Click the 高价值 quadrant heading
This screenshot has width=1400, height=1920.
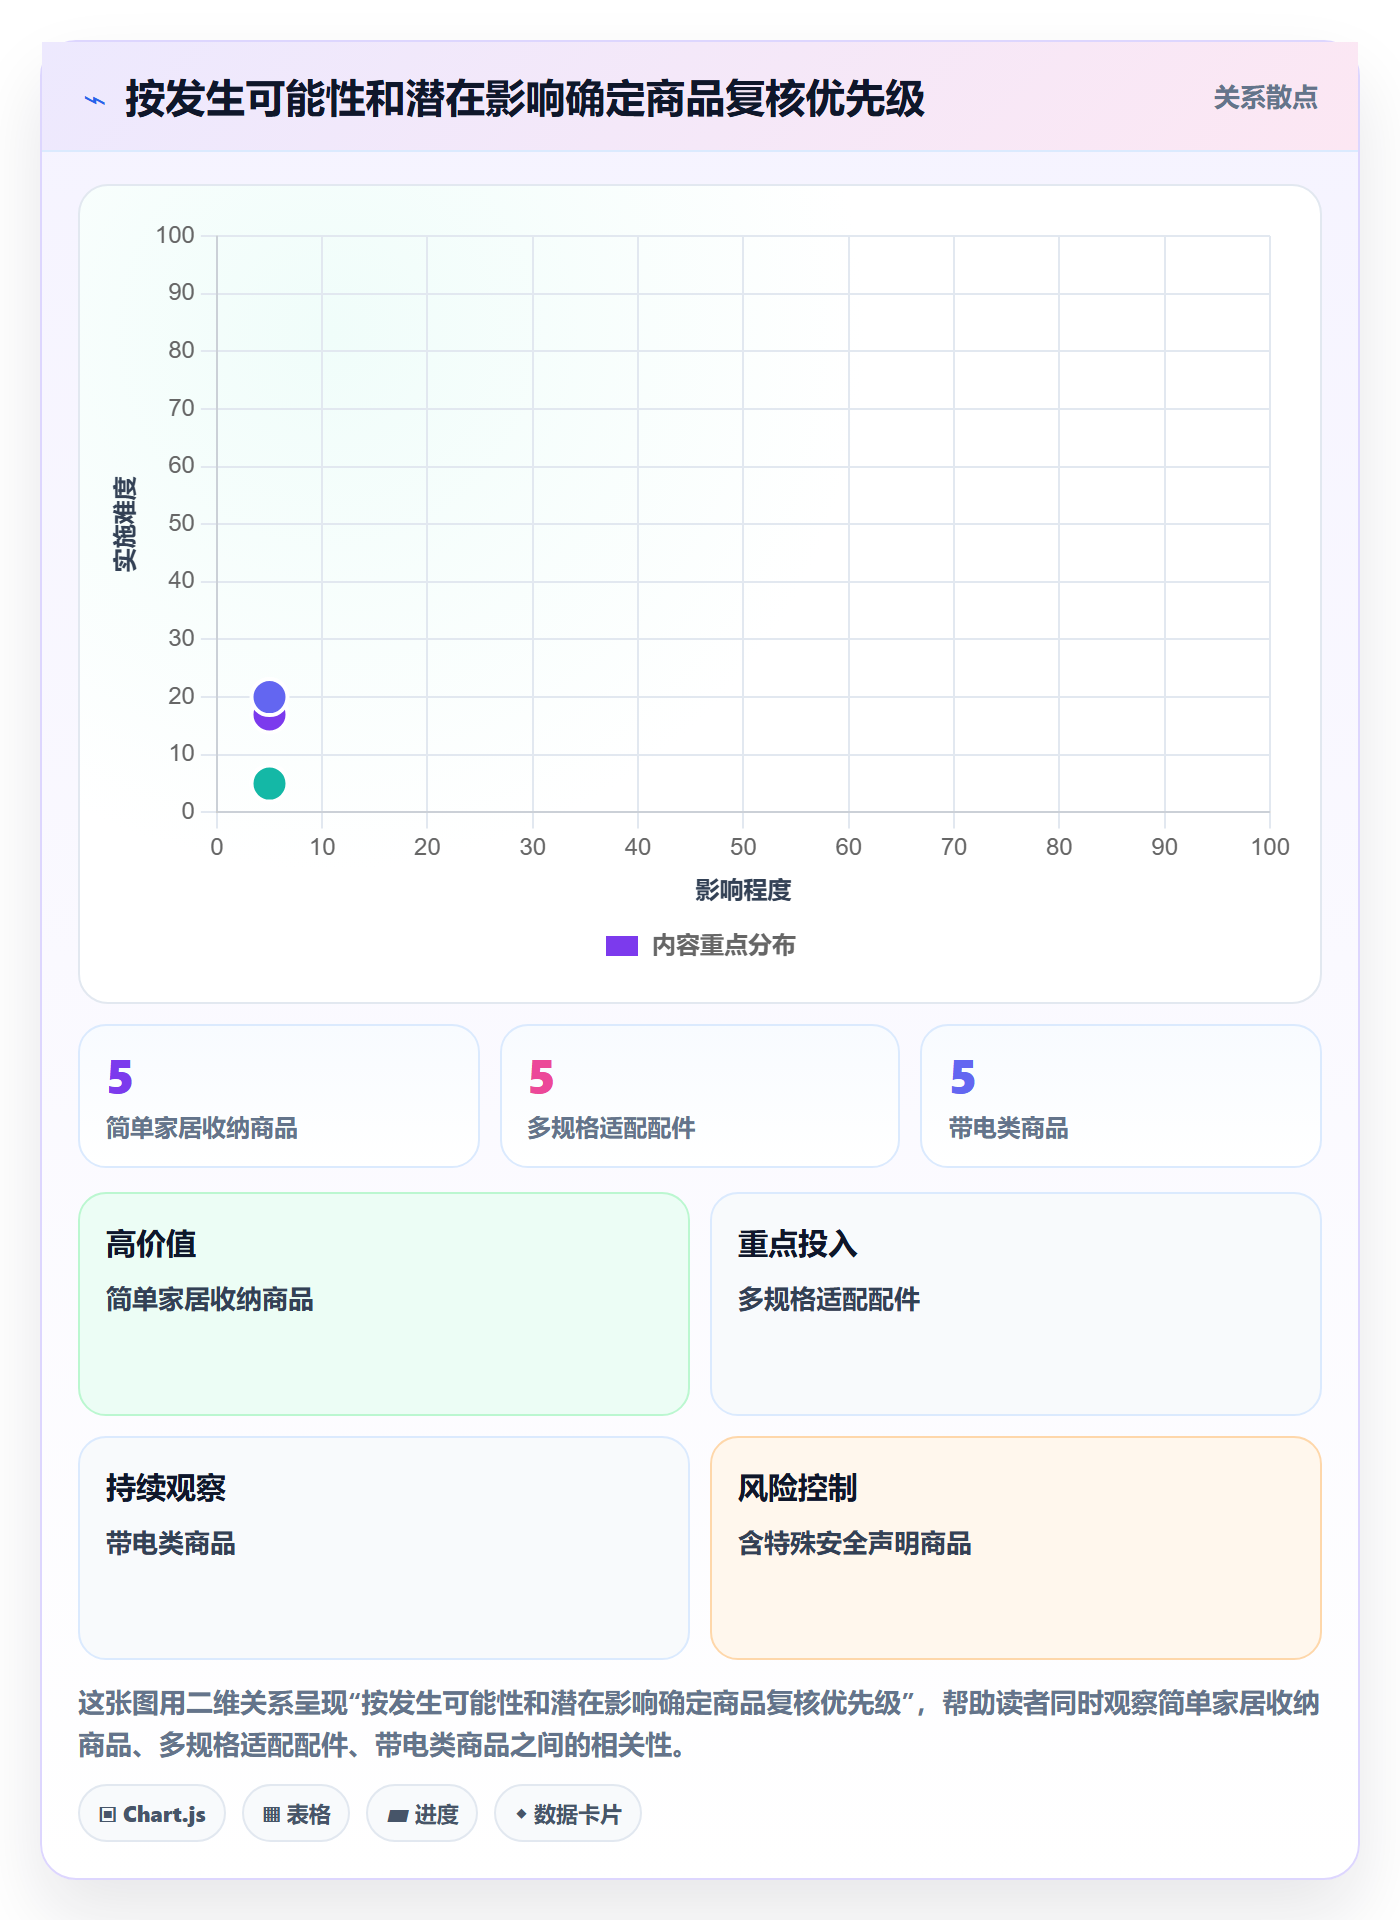pos(151,1244)
